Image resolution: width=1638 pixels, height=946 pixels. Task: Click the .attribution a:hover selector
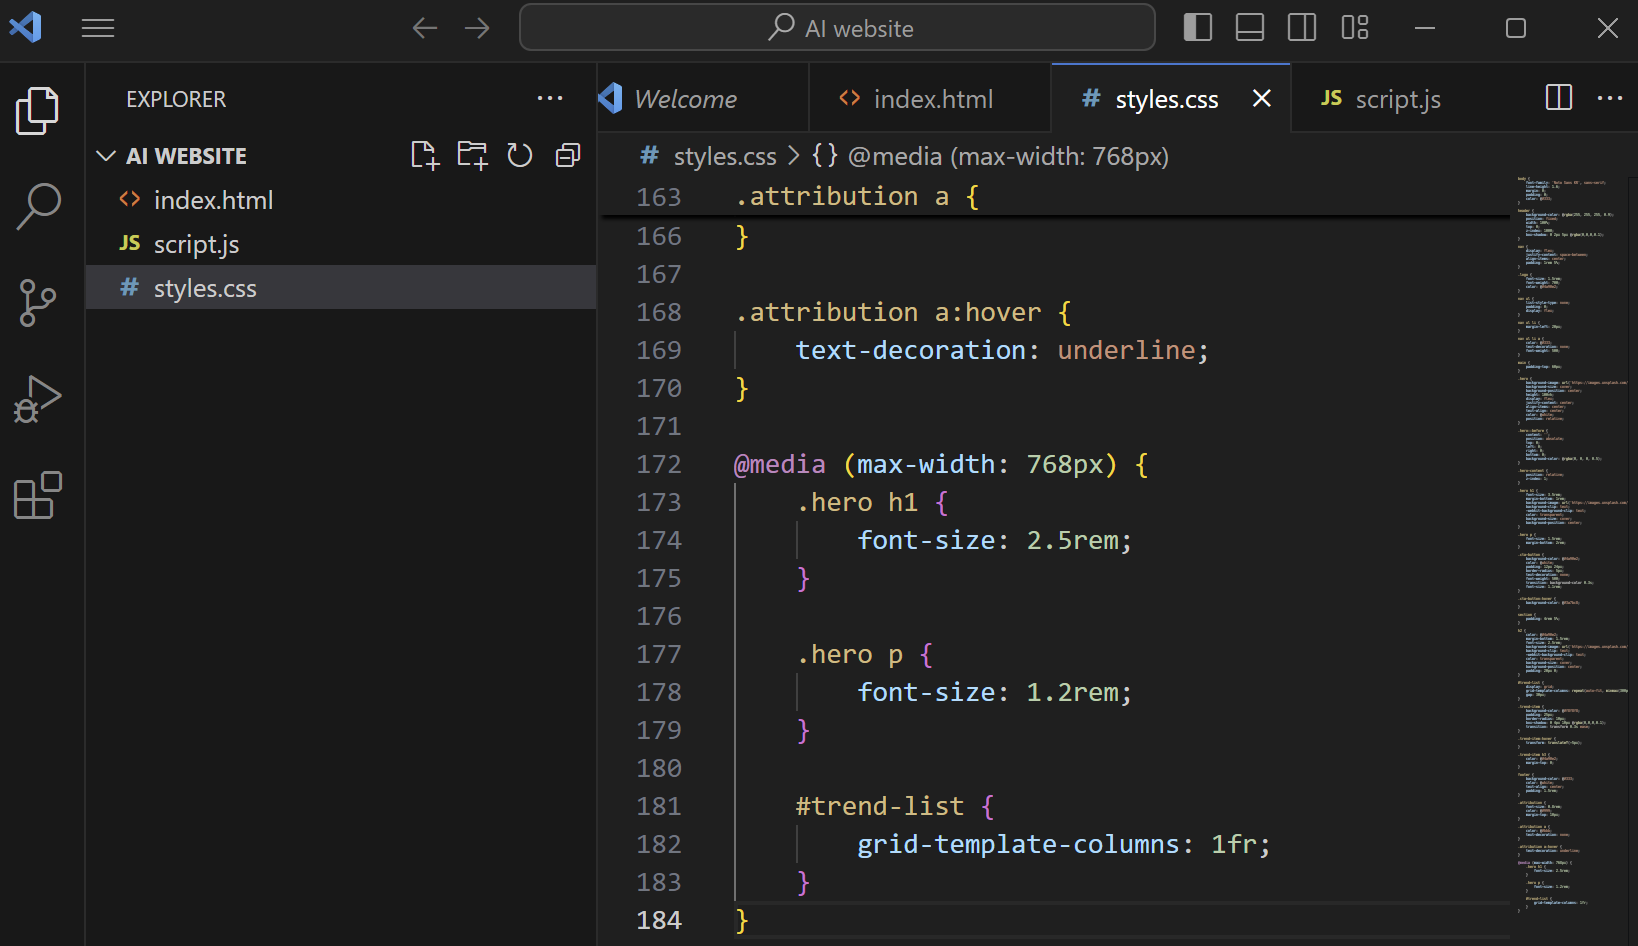[888, 312]
